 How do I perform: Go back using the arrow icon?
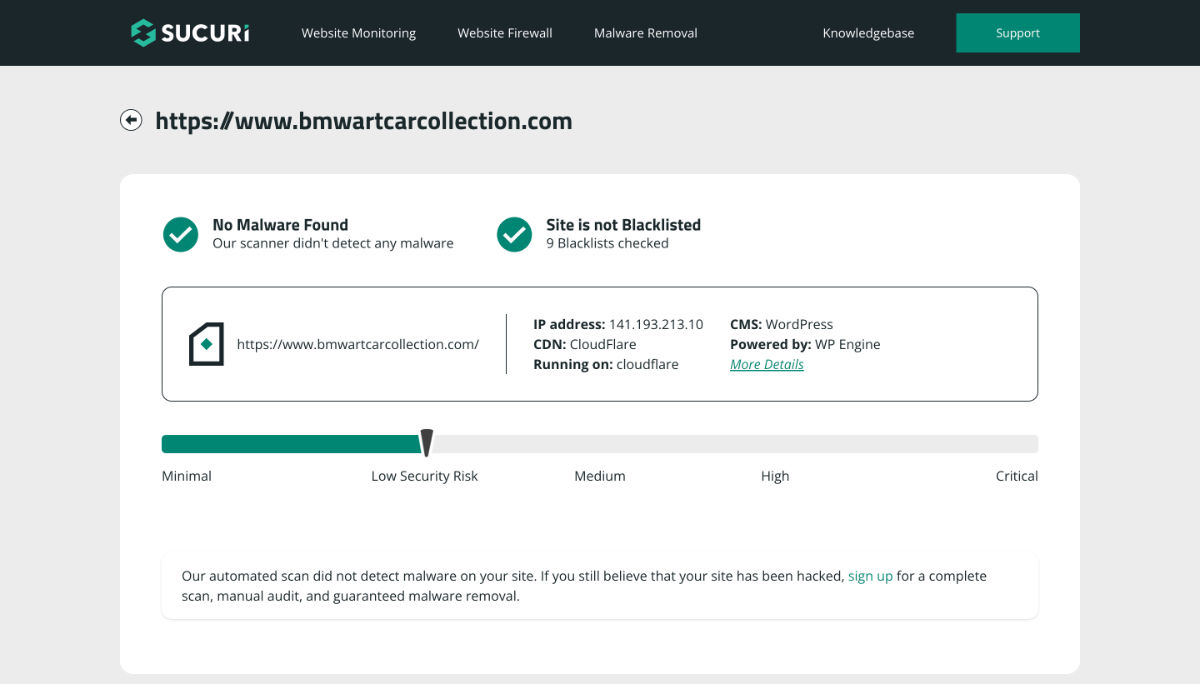click(x=131, y=120)
